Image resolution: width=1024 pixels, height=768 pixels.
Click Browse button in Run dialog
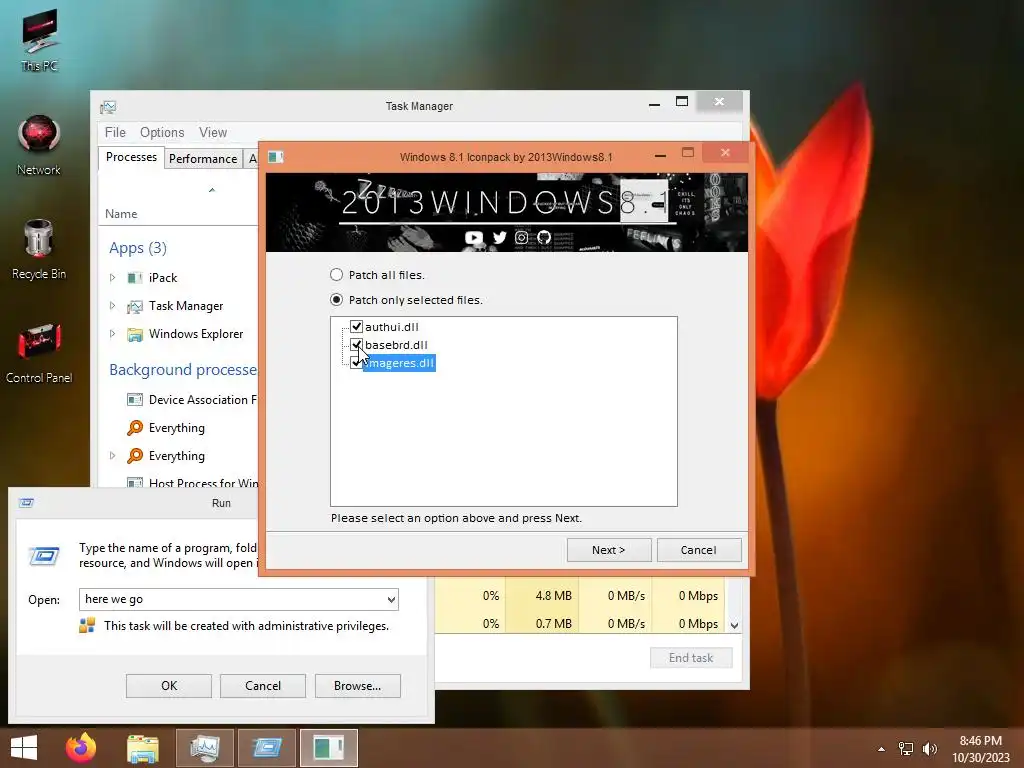pyautogui.click(x=357, y=686)
